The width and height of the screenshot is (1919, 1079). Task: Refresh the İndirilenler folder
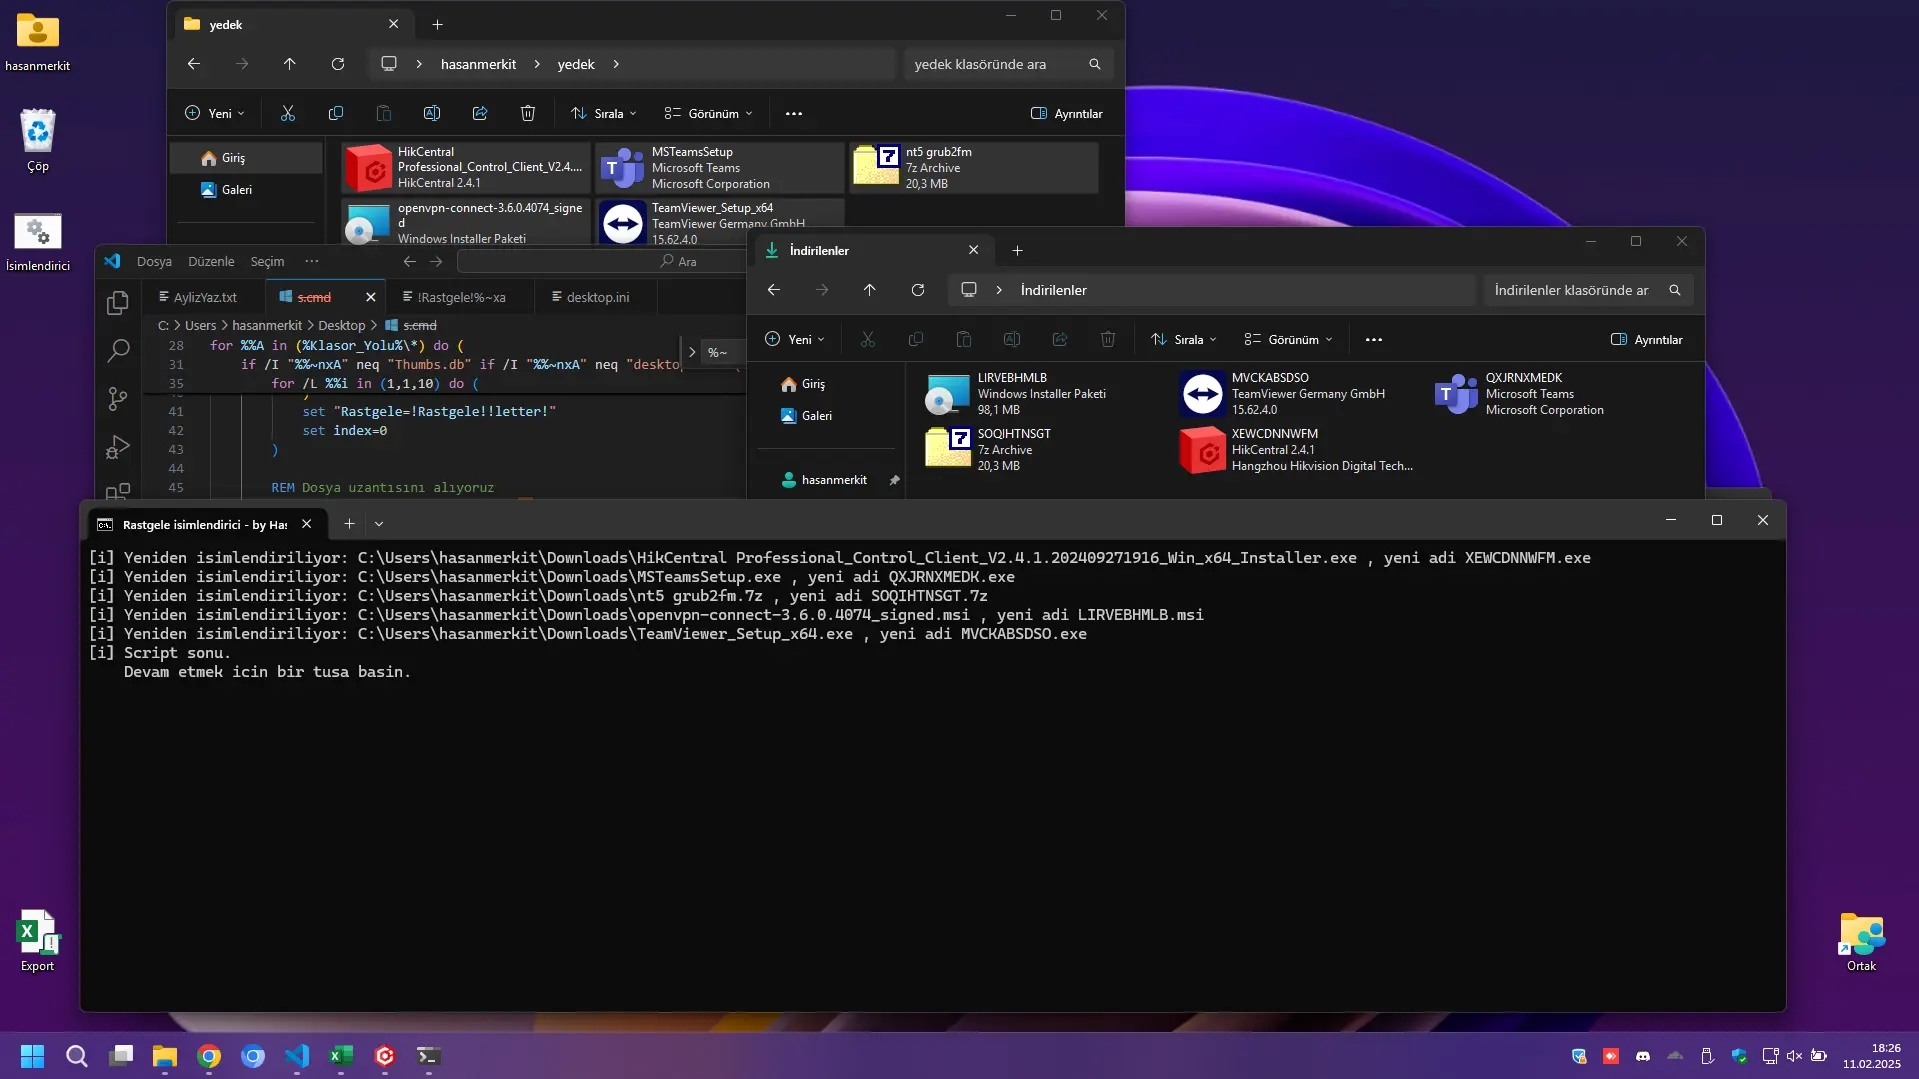(x=918, y=290)
